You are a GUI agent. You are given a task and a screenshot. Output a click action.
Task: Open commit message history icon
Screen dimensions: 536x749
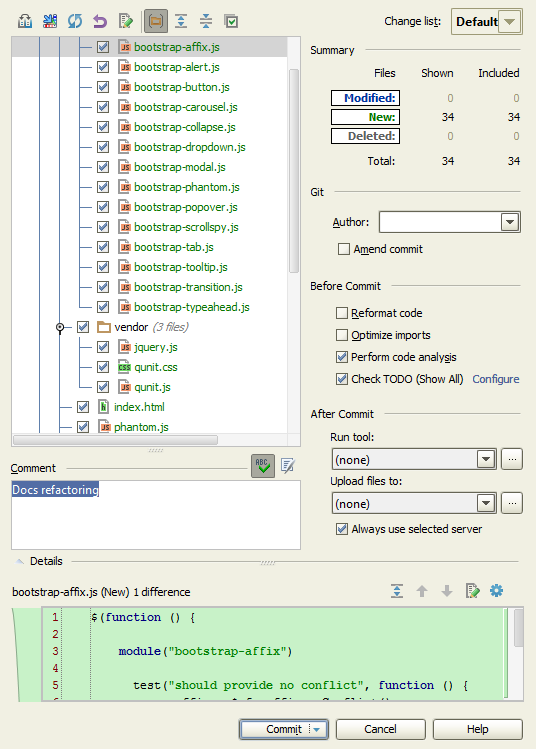pyautogui.click(x=288, y=466)
